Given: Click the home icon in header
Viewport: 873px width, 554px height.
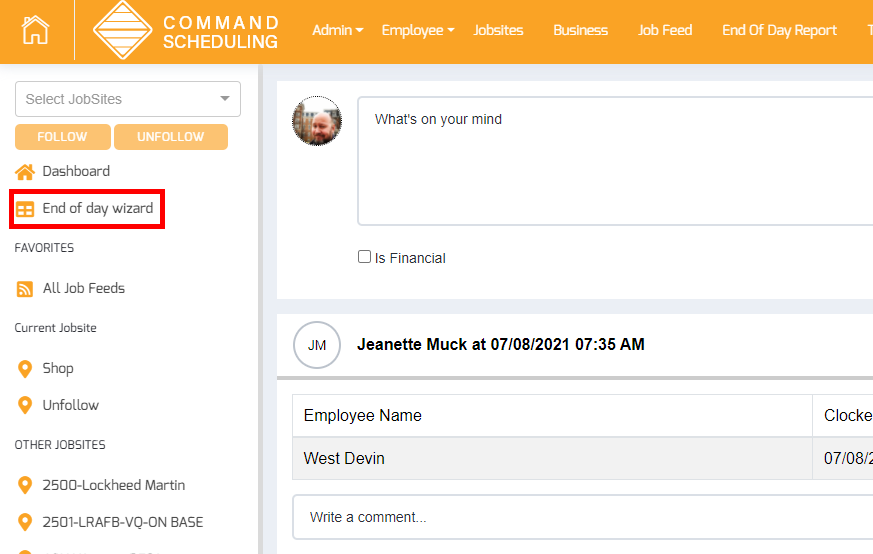Looking at the screenshot, I should click(35, 30).
